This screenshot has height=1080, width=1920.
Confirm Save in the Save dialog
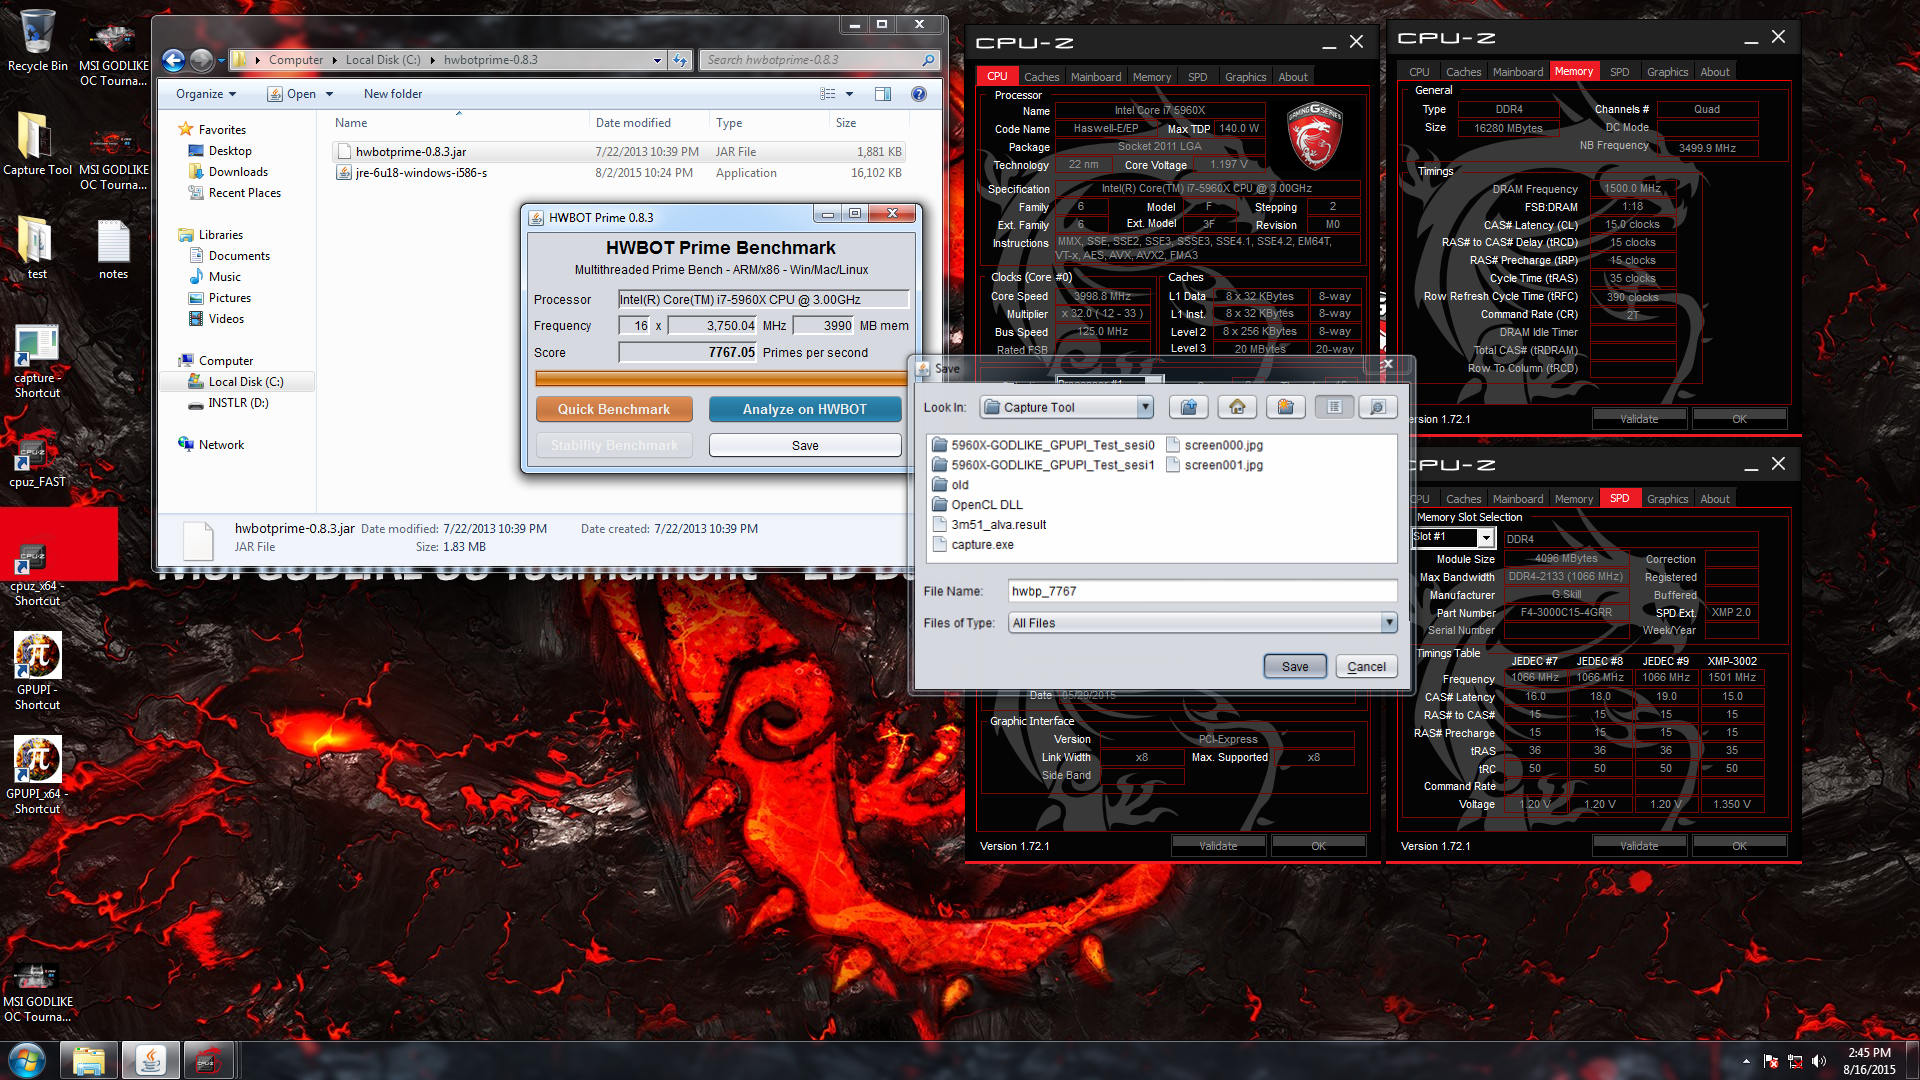tap(1294, 666)
